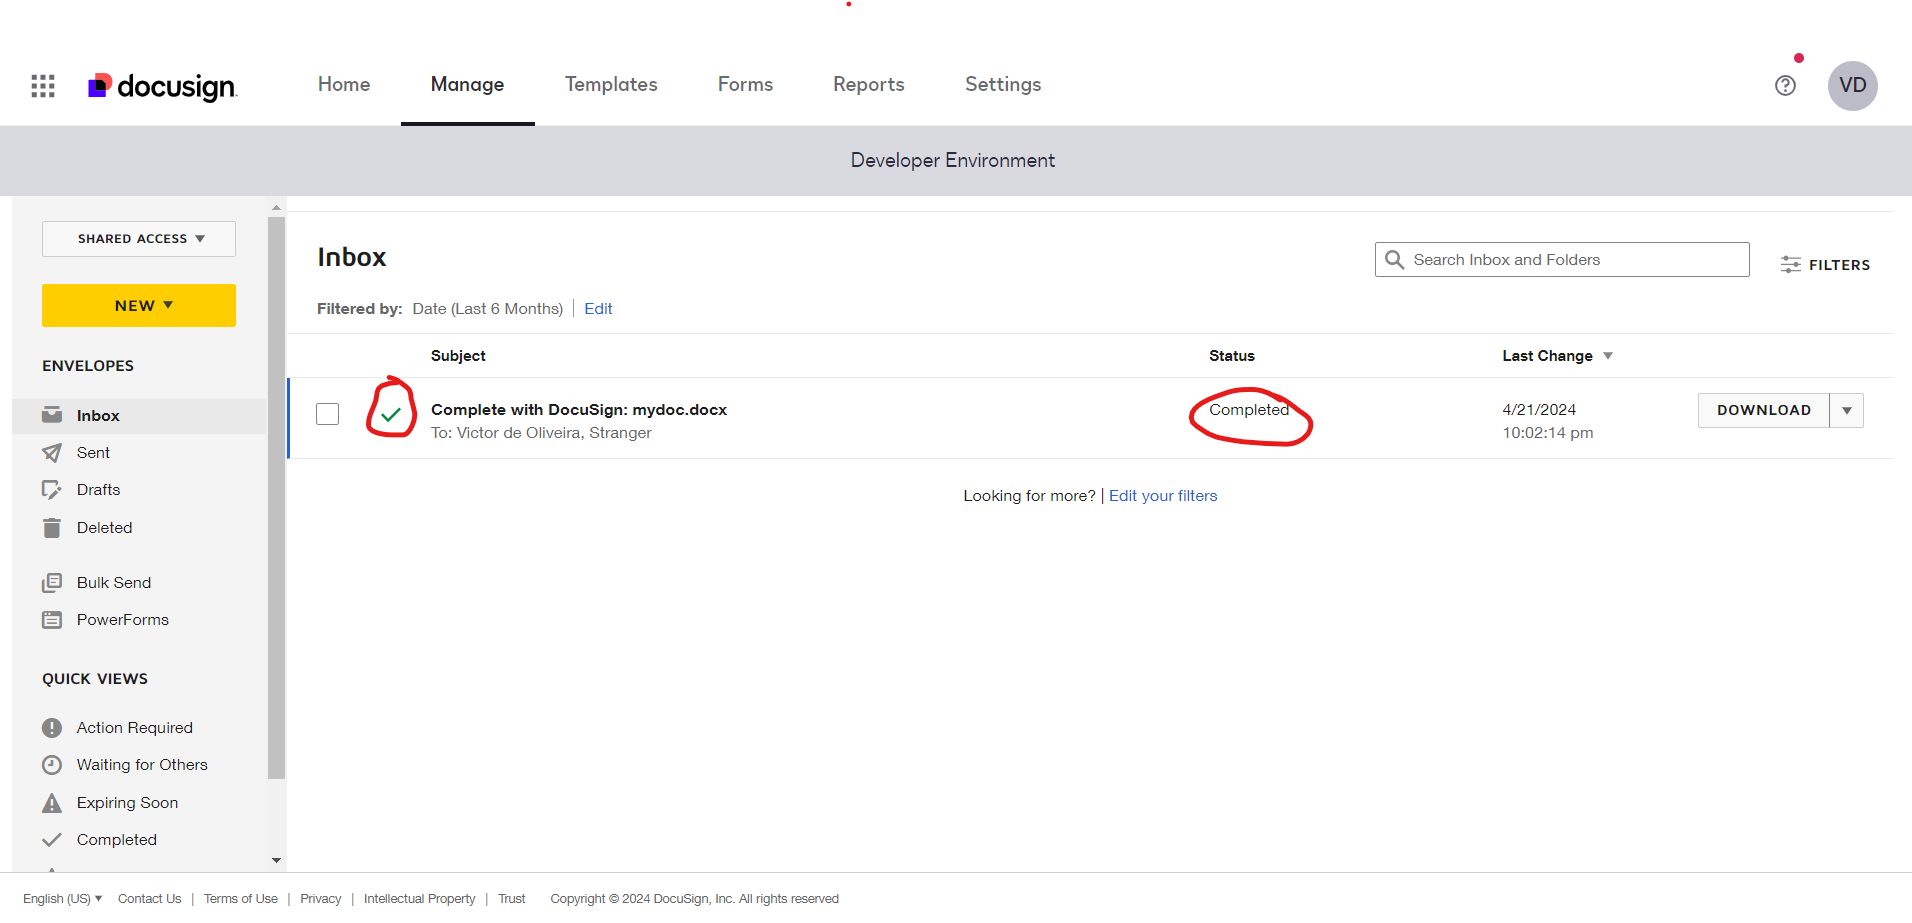
Task: Click the Search Inbox and Folders field
Action: click(x=1562, y=260)
